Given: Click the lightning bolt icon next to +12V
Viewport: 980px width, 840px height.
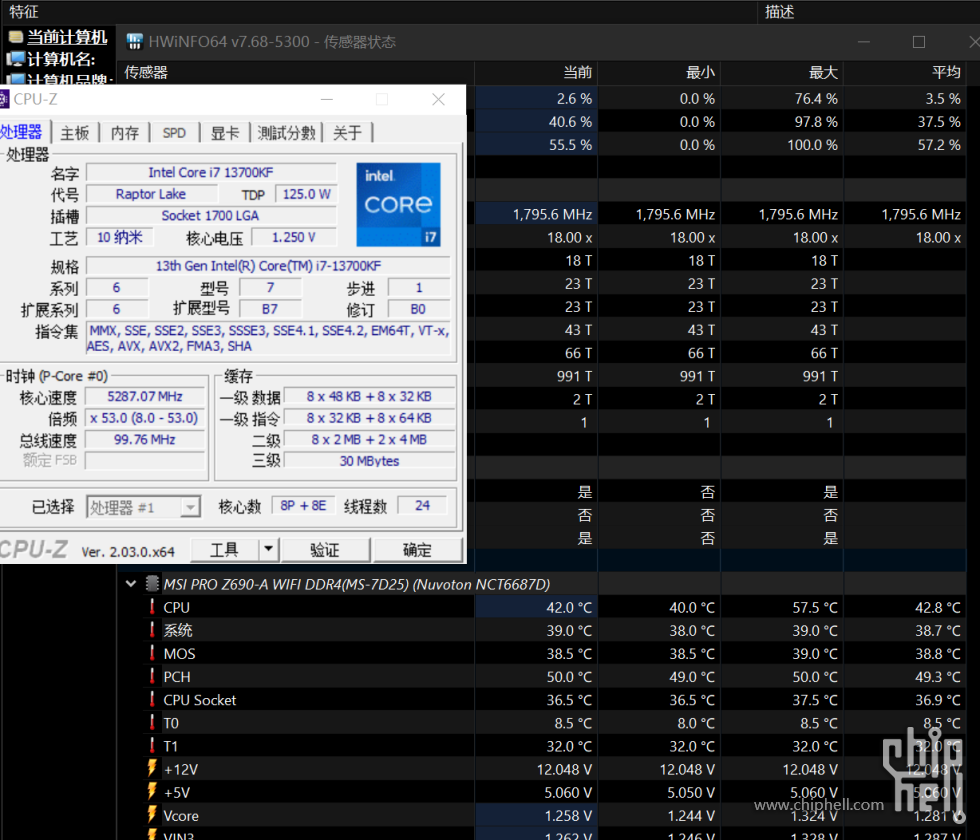Looking at the screenshot, I should pyautogui.click(x=152, y=769).
